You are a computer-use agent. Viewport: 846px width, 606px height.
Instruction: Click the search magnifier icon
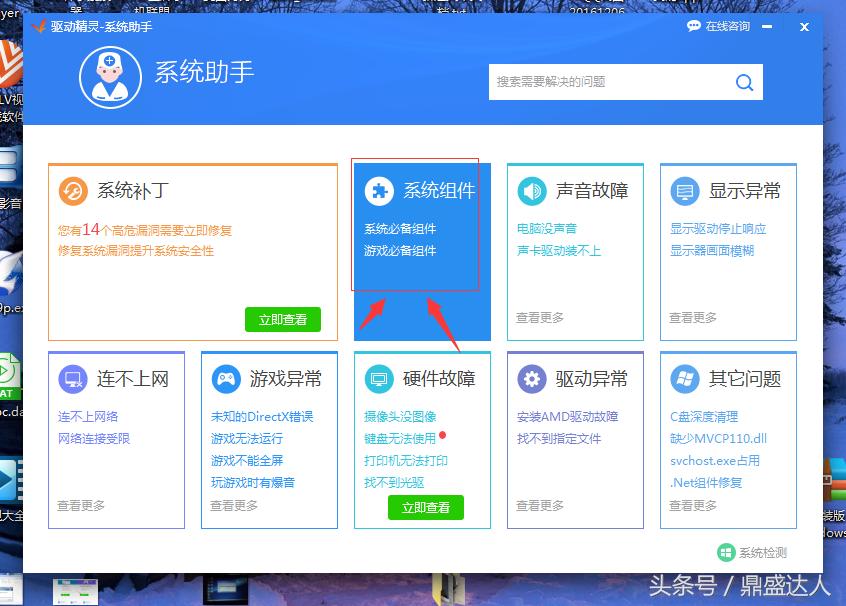[744, 82]
